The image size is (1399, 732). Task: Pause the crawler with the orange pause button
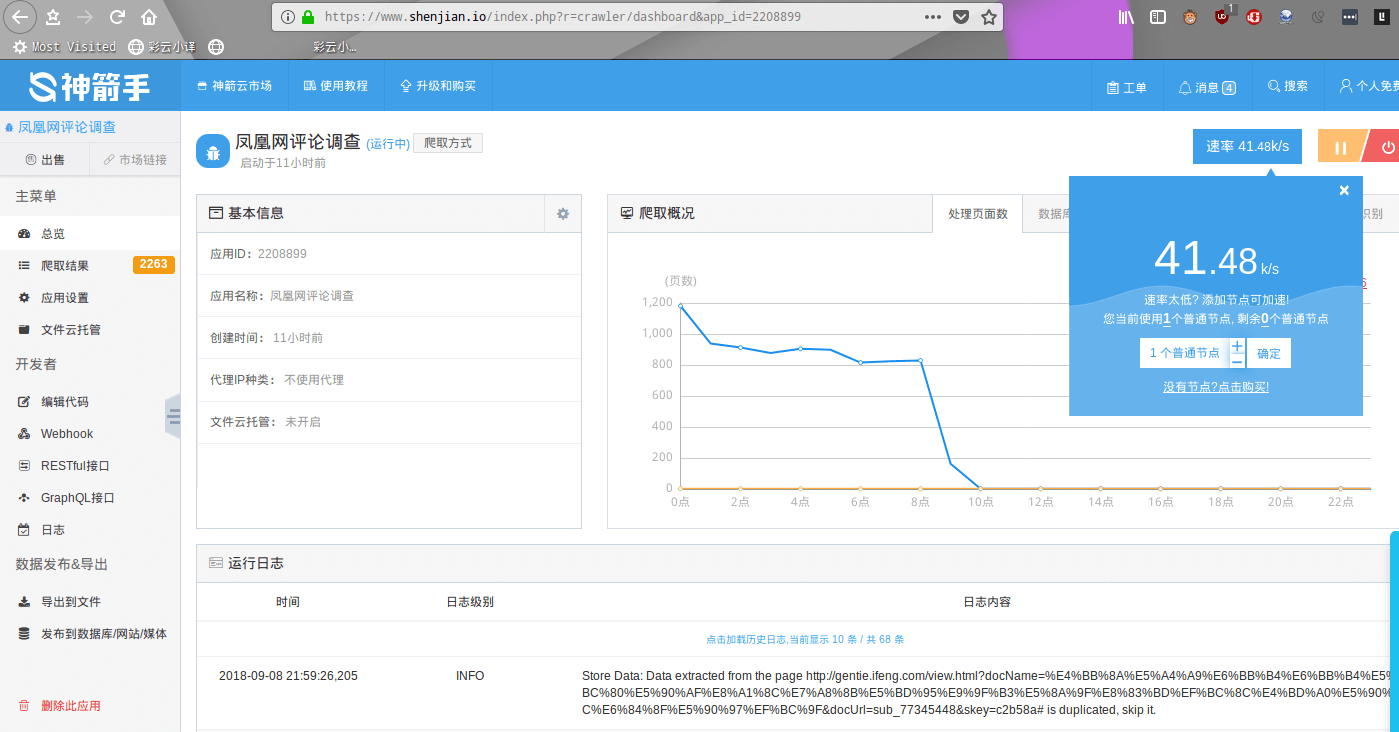[x=1340, y=147]
